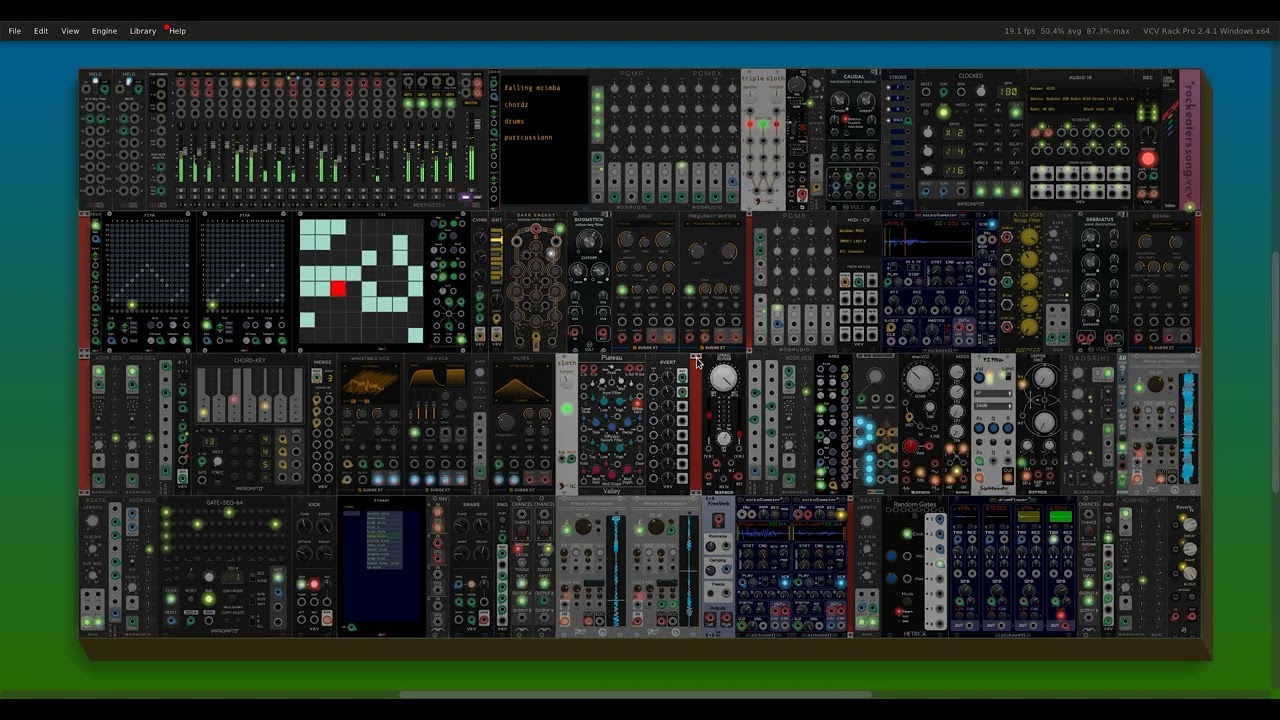The image size is (1280, 720).
Task: Toggle the red RECORD button on the REC module
Action: point(1148,159)
